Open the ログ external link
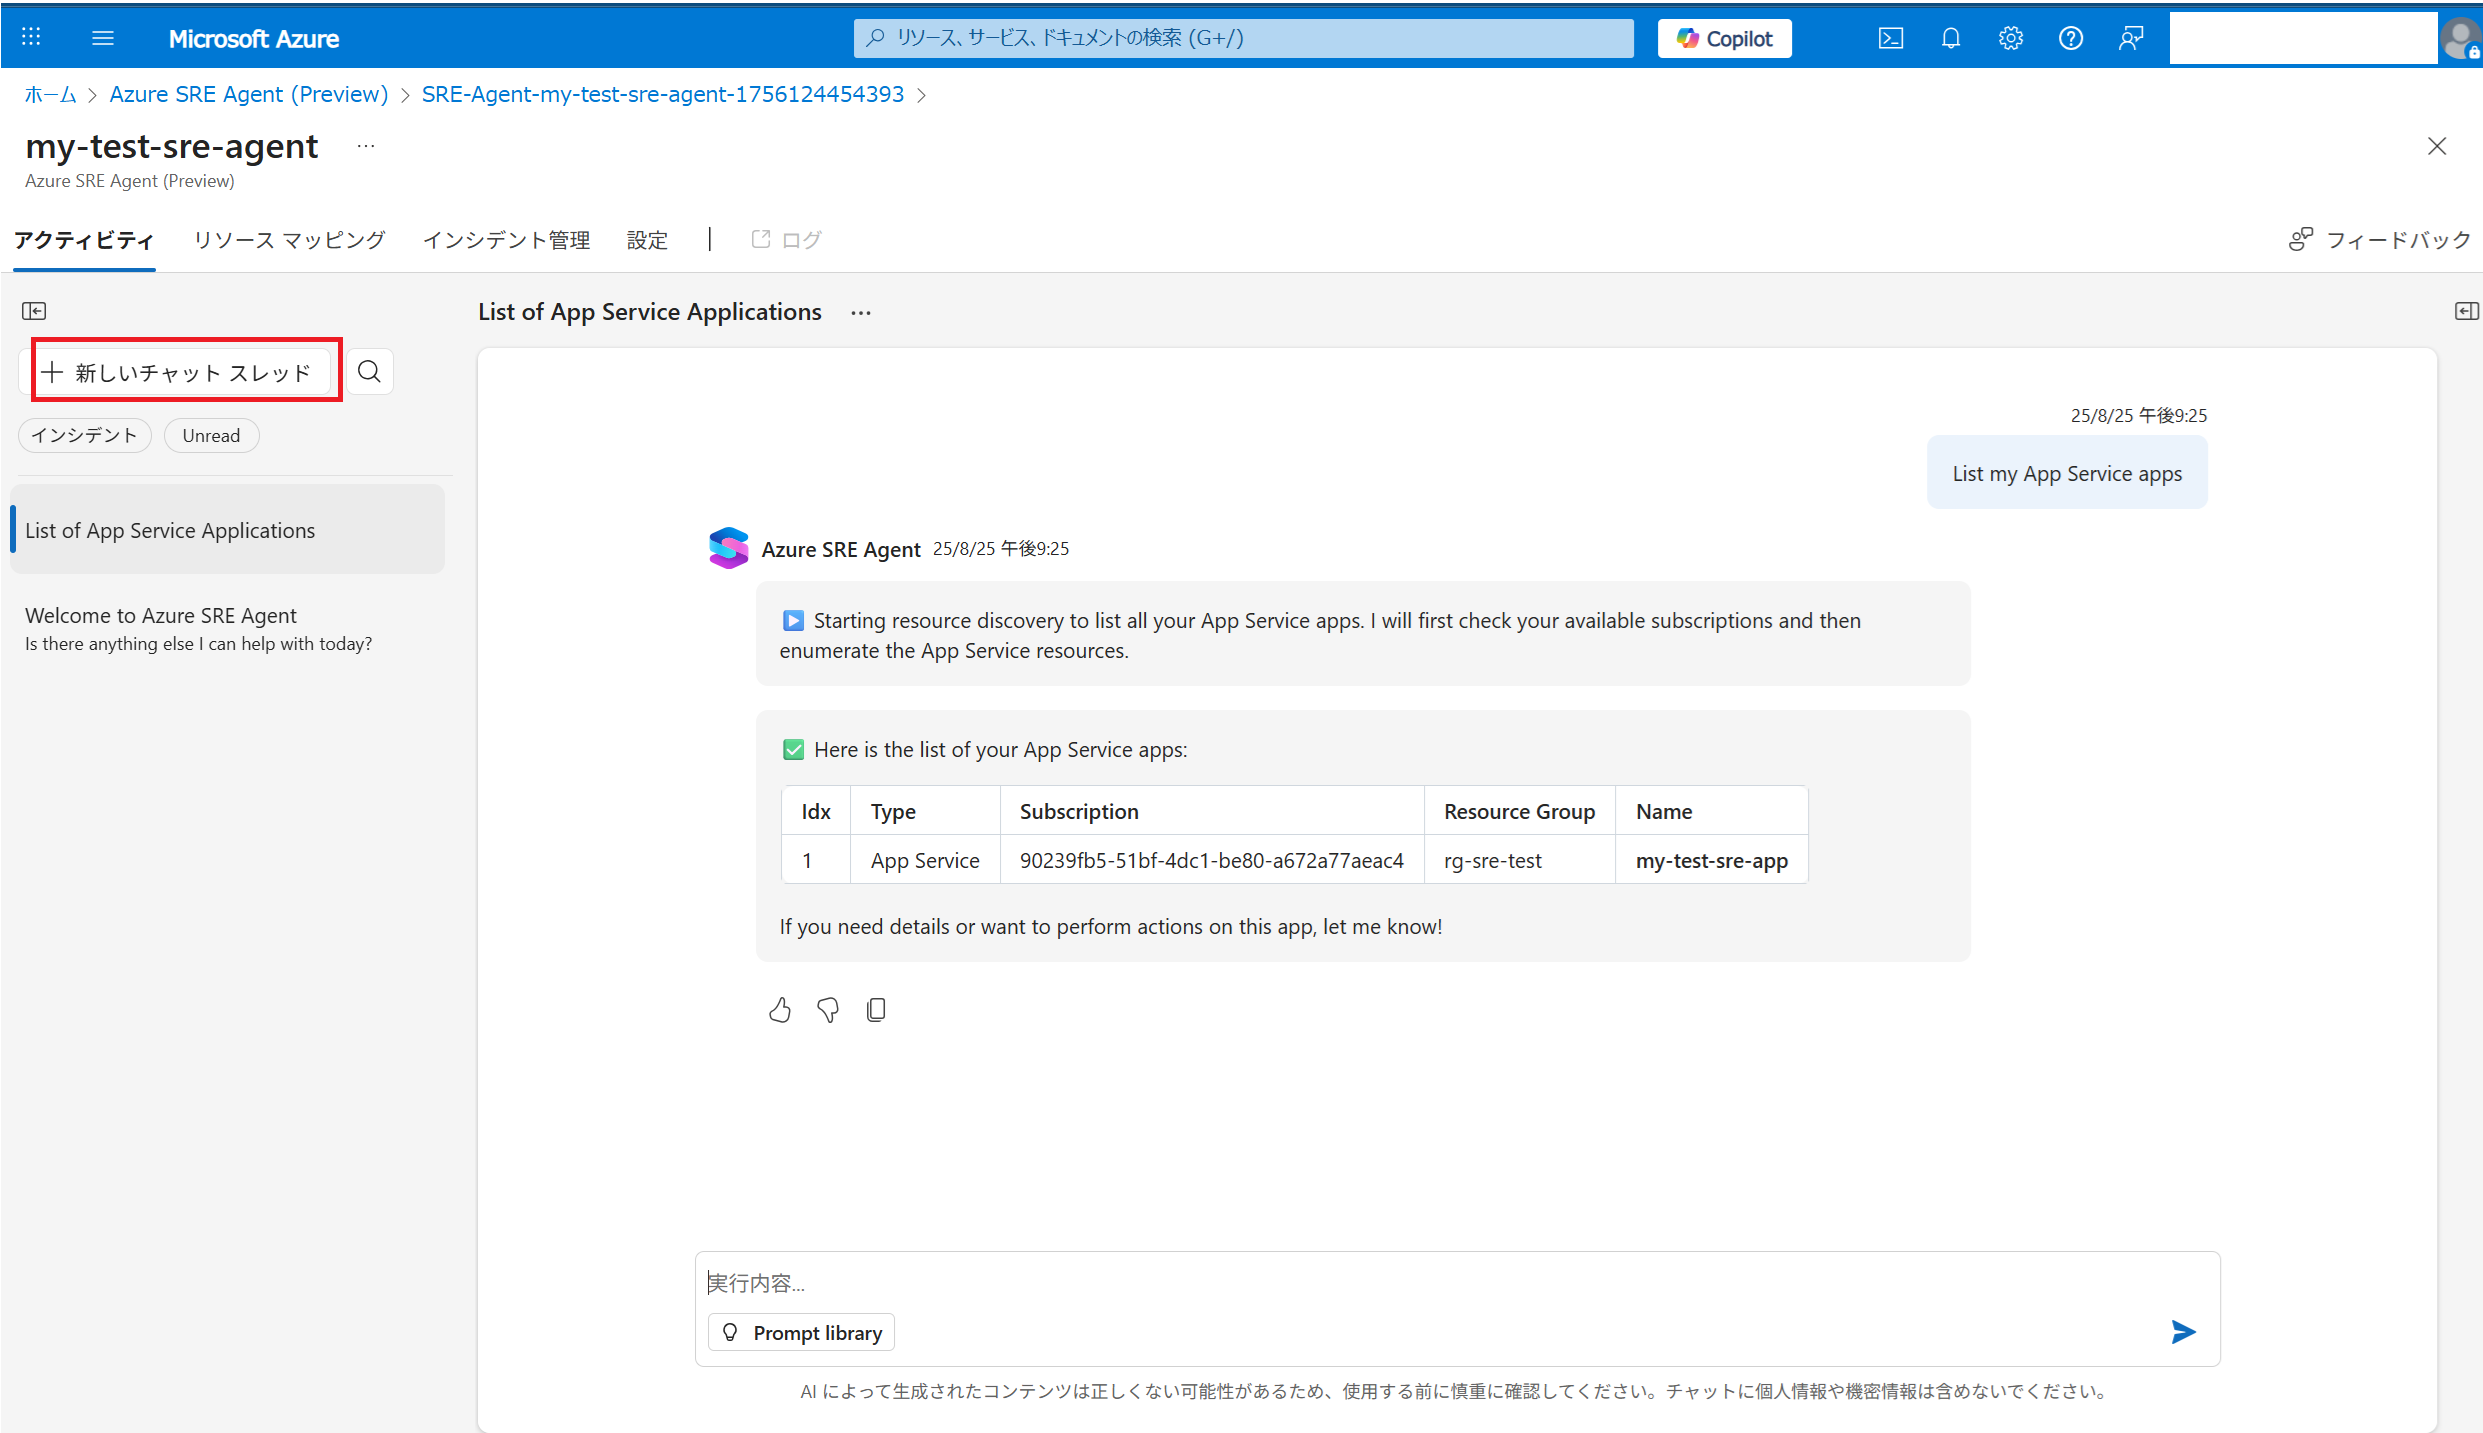Image resolution: width=2483 pixels, height=1433 pixels. (x=786, y=240)
